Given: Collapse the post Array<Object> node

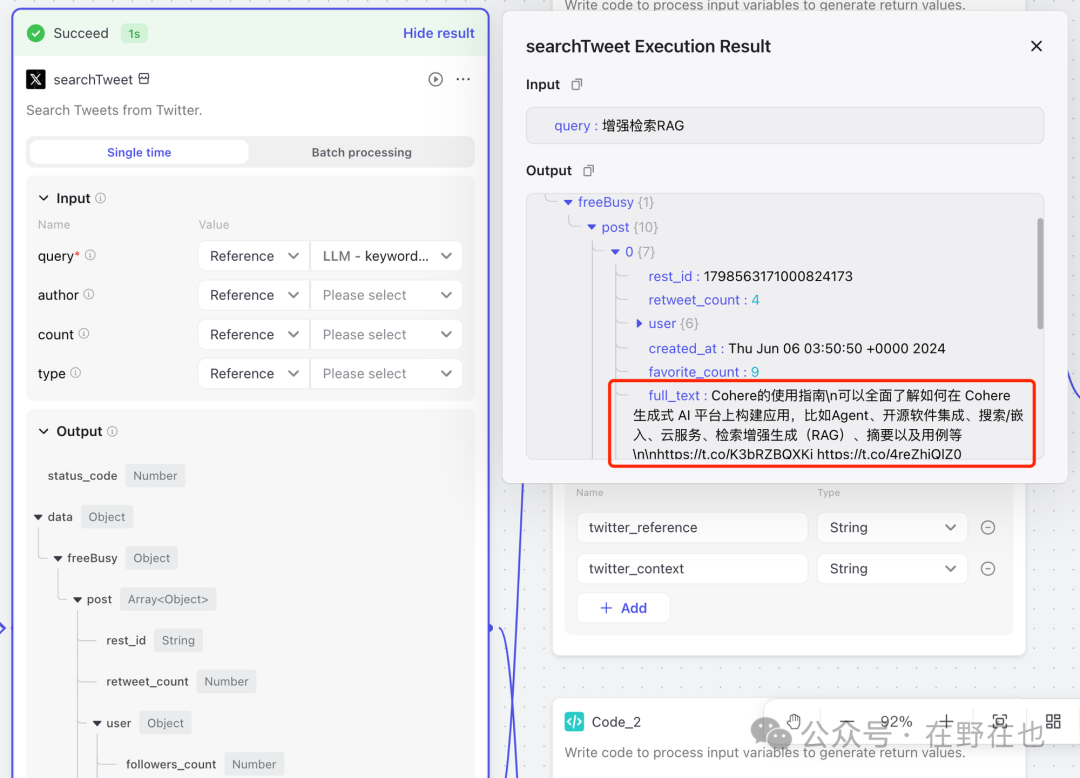Looking at the screenshot, I should (x=77, y=600).
